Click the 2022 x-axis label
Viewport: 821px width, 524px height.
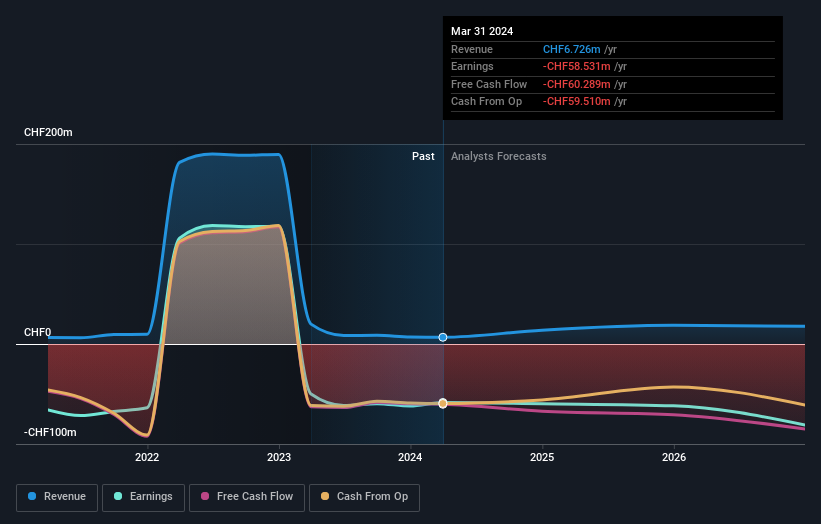pos(147,457)
